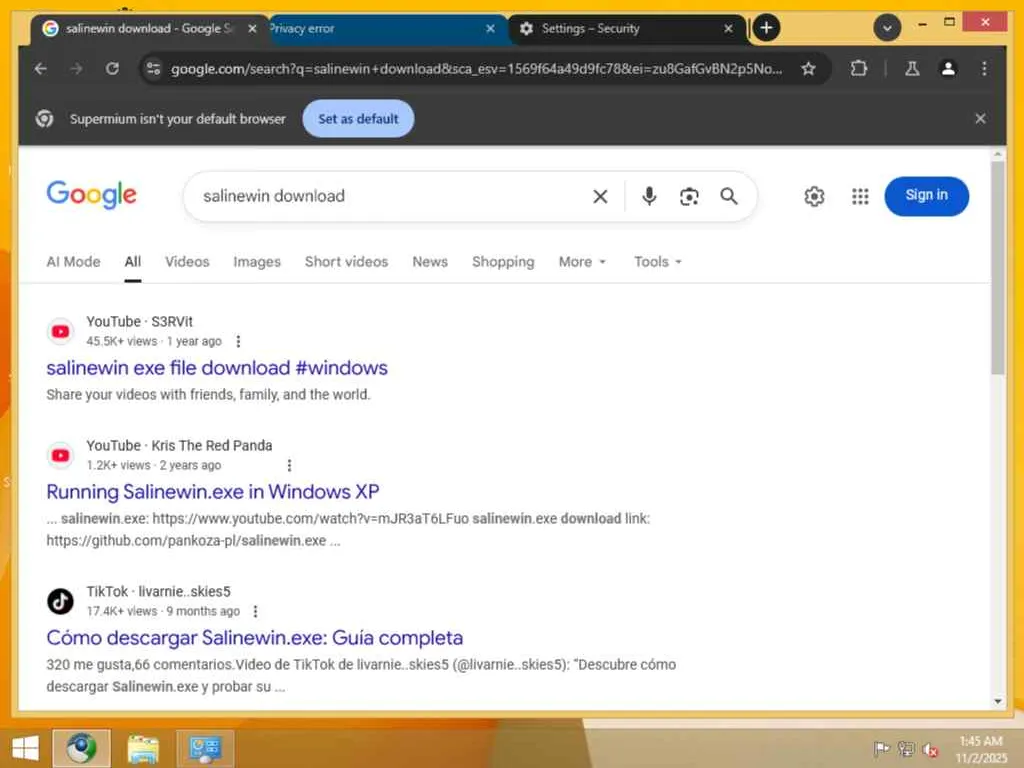This screenshot has width=1024, height=768.
Task: Bookmark this page with the star icon
Action: click(x=808, y=69)
